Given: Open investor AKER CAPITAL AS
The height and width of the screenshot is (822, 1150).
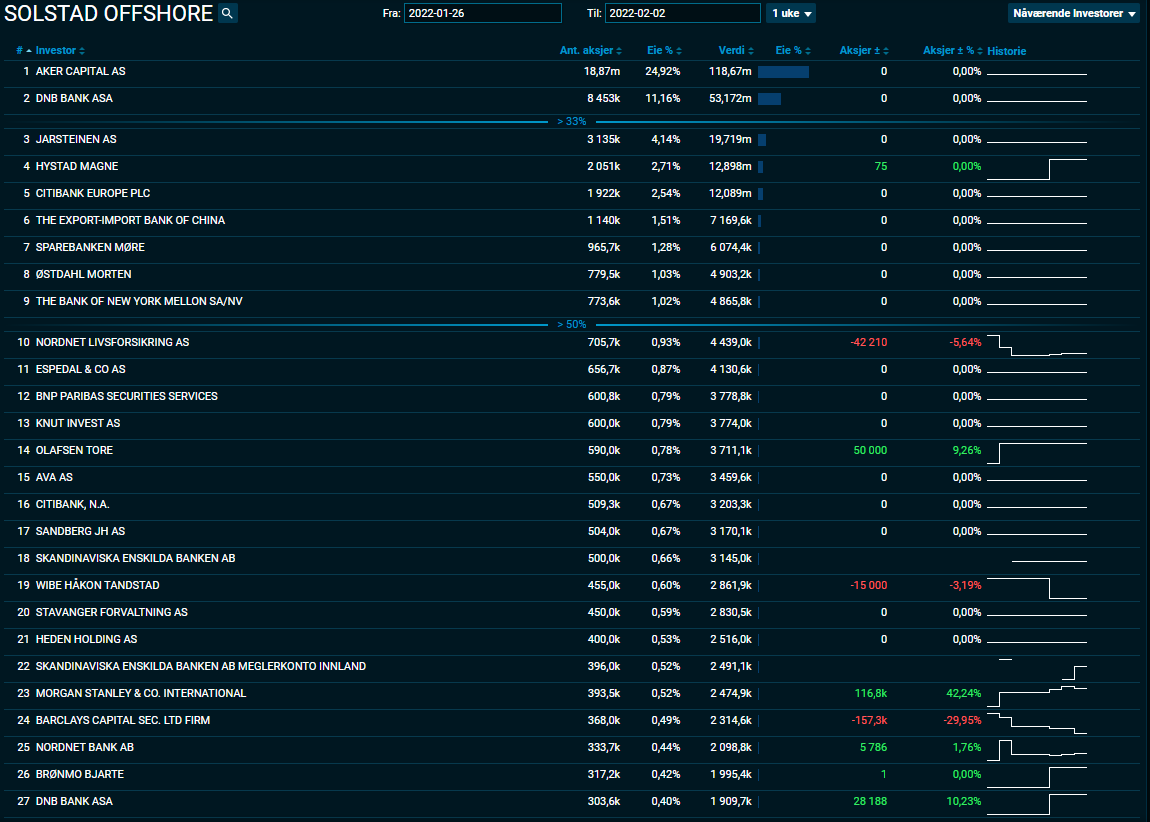Looking at the screenshot, I should coord(81,71).
